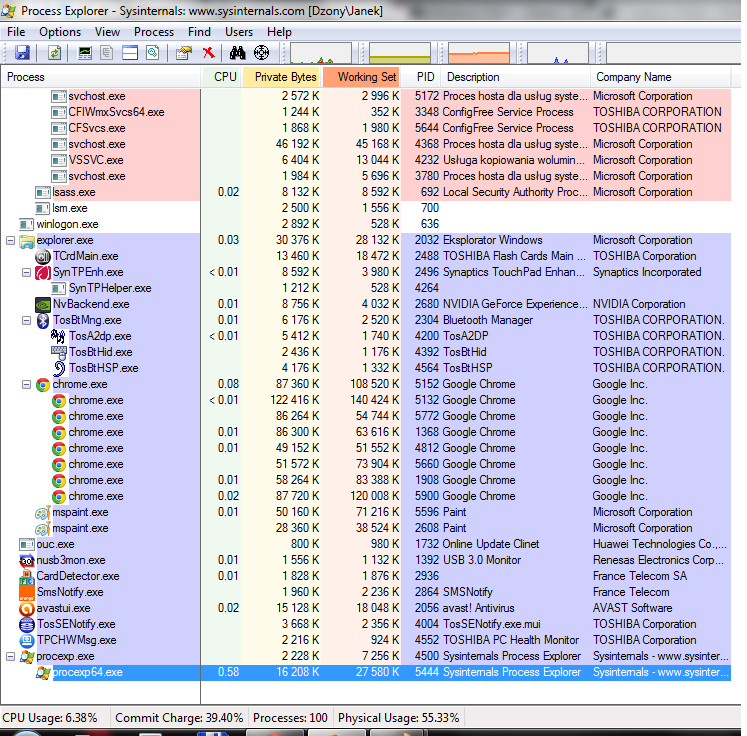Sort by the Process column header
Viewport: 747px width, 736px height.
tap(101, 77)
